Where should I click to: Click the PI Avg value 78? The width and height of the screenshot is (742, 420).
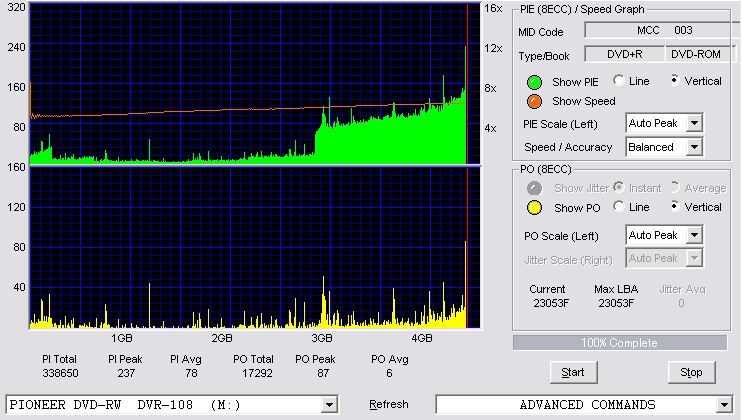tap(191, 373)
